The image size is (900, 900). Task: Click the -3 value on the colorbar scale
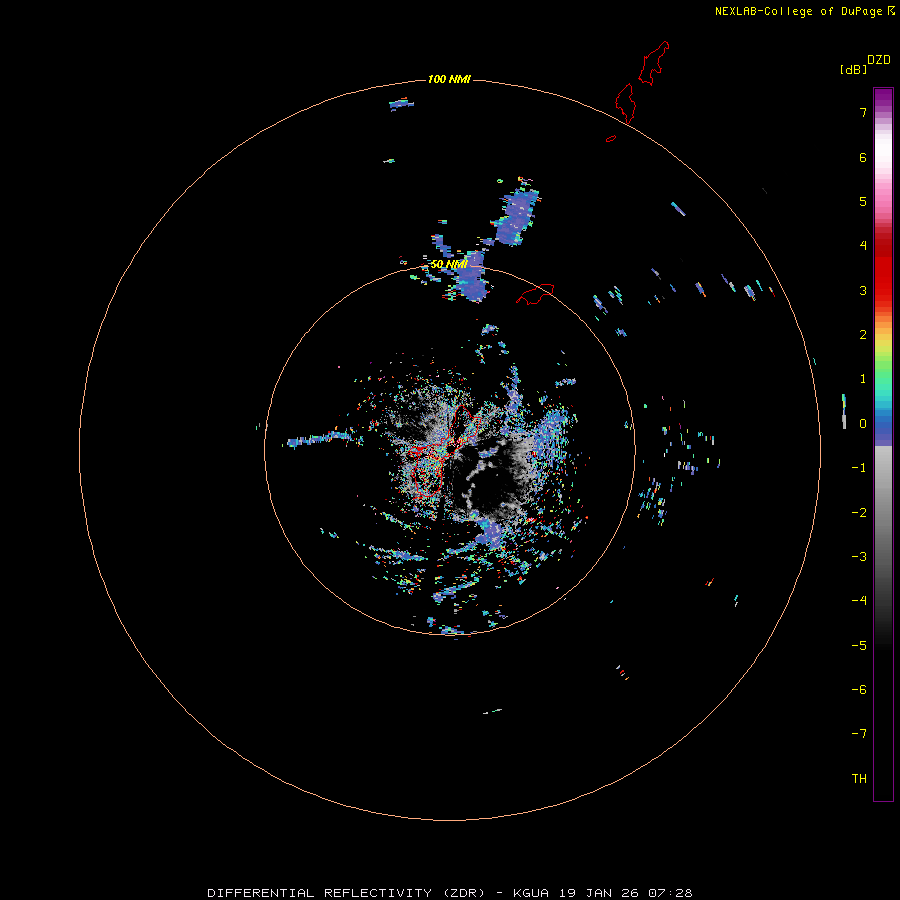859,557
